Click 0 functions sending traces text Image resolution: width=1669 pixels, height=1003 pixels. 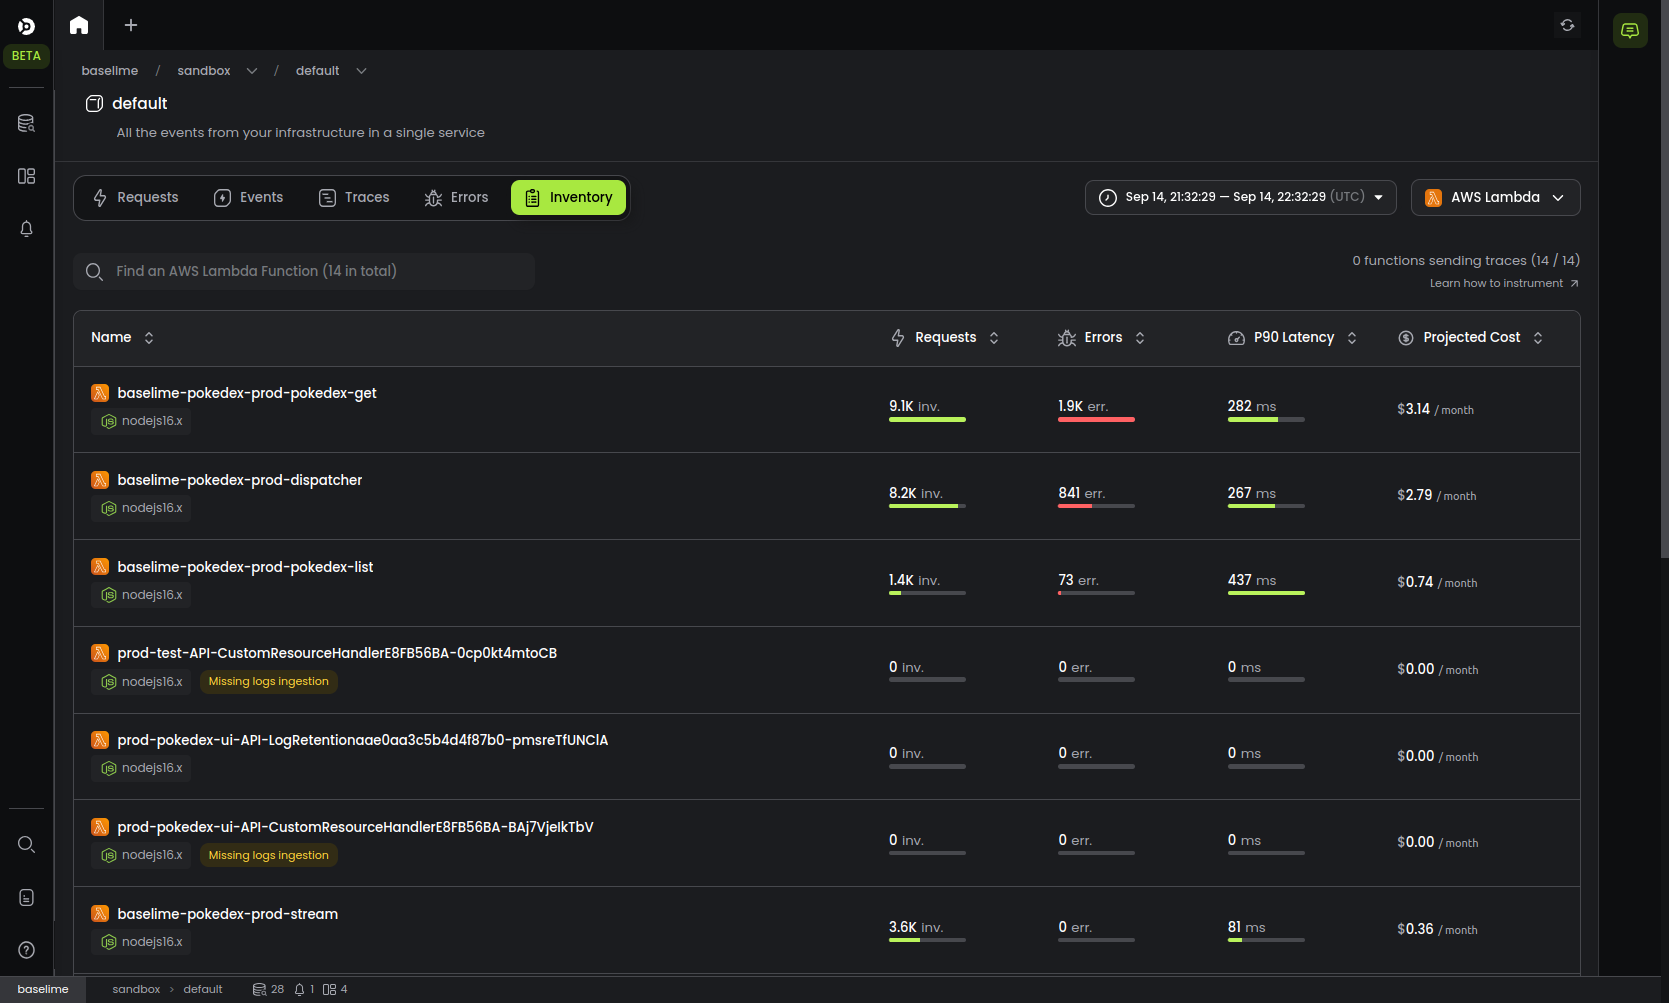1466,261
